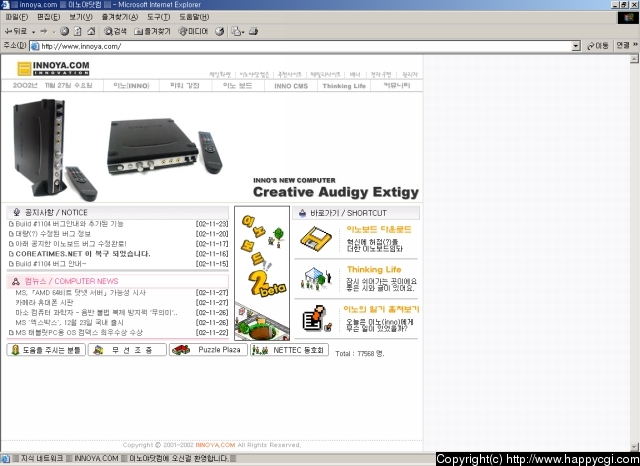
Task: Open the Favorites (즐겨찾기) menu
Action: tap(120, 17)
